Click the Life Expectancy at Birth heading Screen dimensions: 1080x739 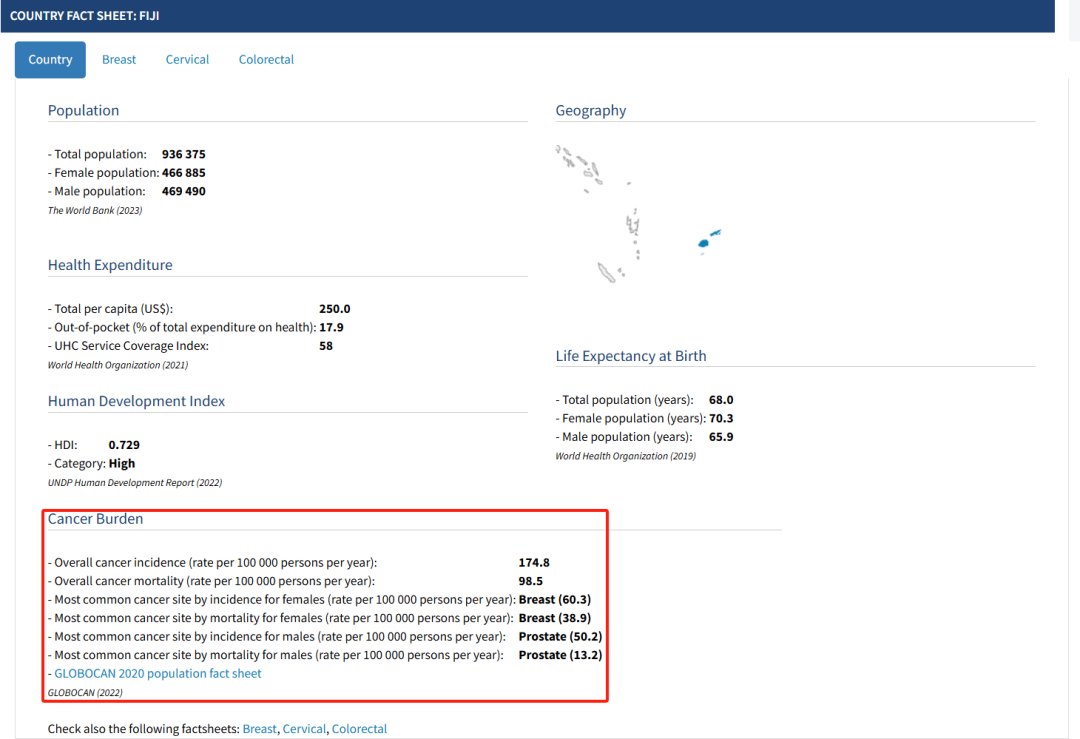pyautogui.click(x=631, y=356)
